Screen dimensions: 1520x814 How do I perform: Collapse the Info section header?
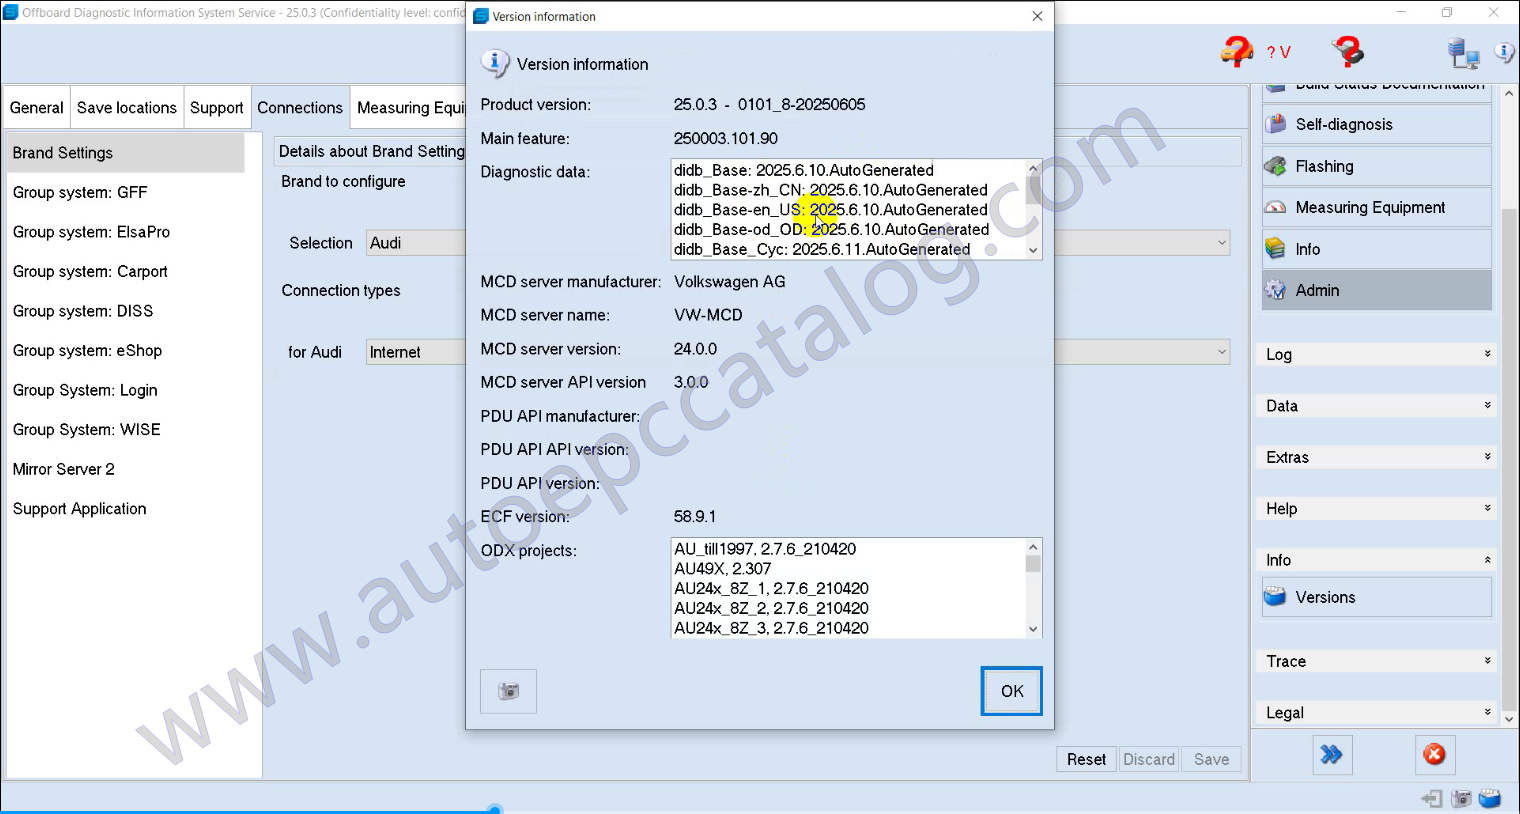tap(1376, 560)
